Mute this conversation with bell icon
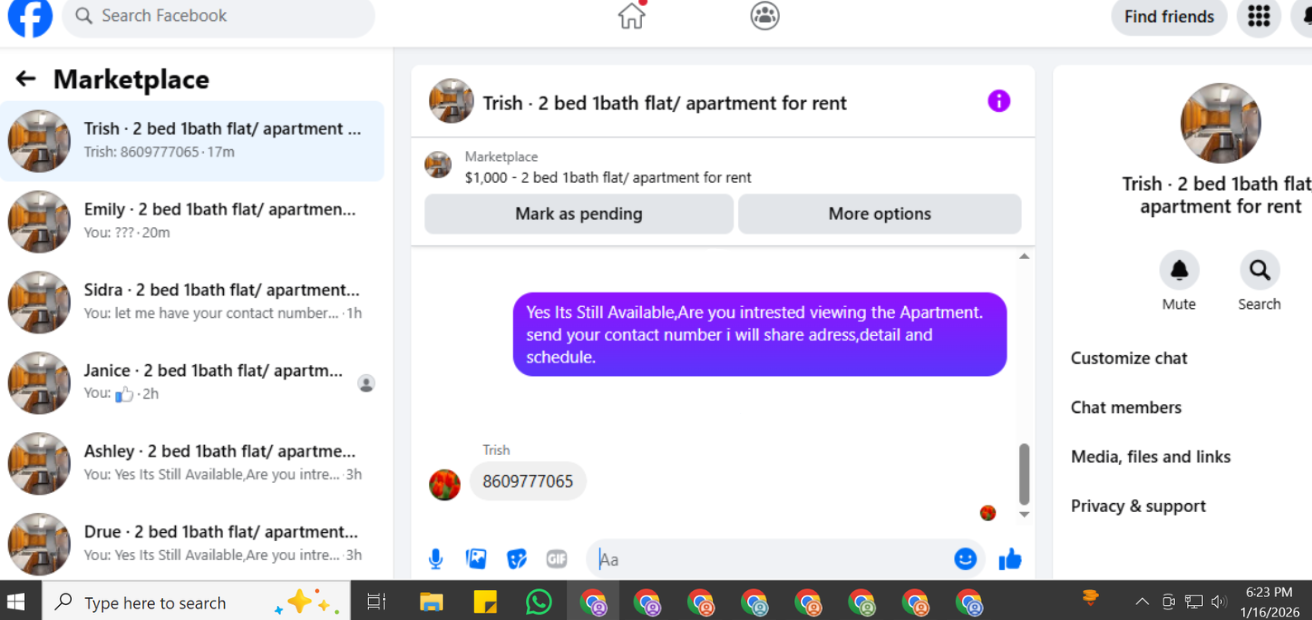The width and height of the screenshot is (1312, 620). coord(1179,270)
